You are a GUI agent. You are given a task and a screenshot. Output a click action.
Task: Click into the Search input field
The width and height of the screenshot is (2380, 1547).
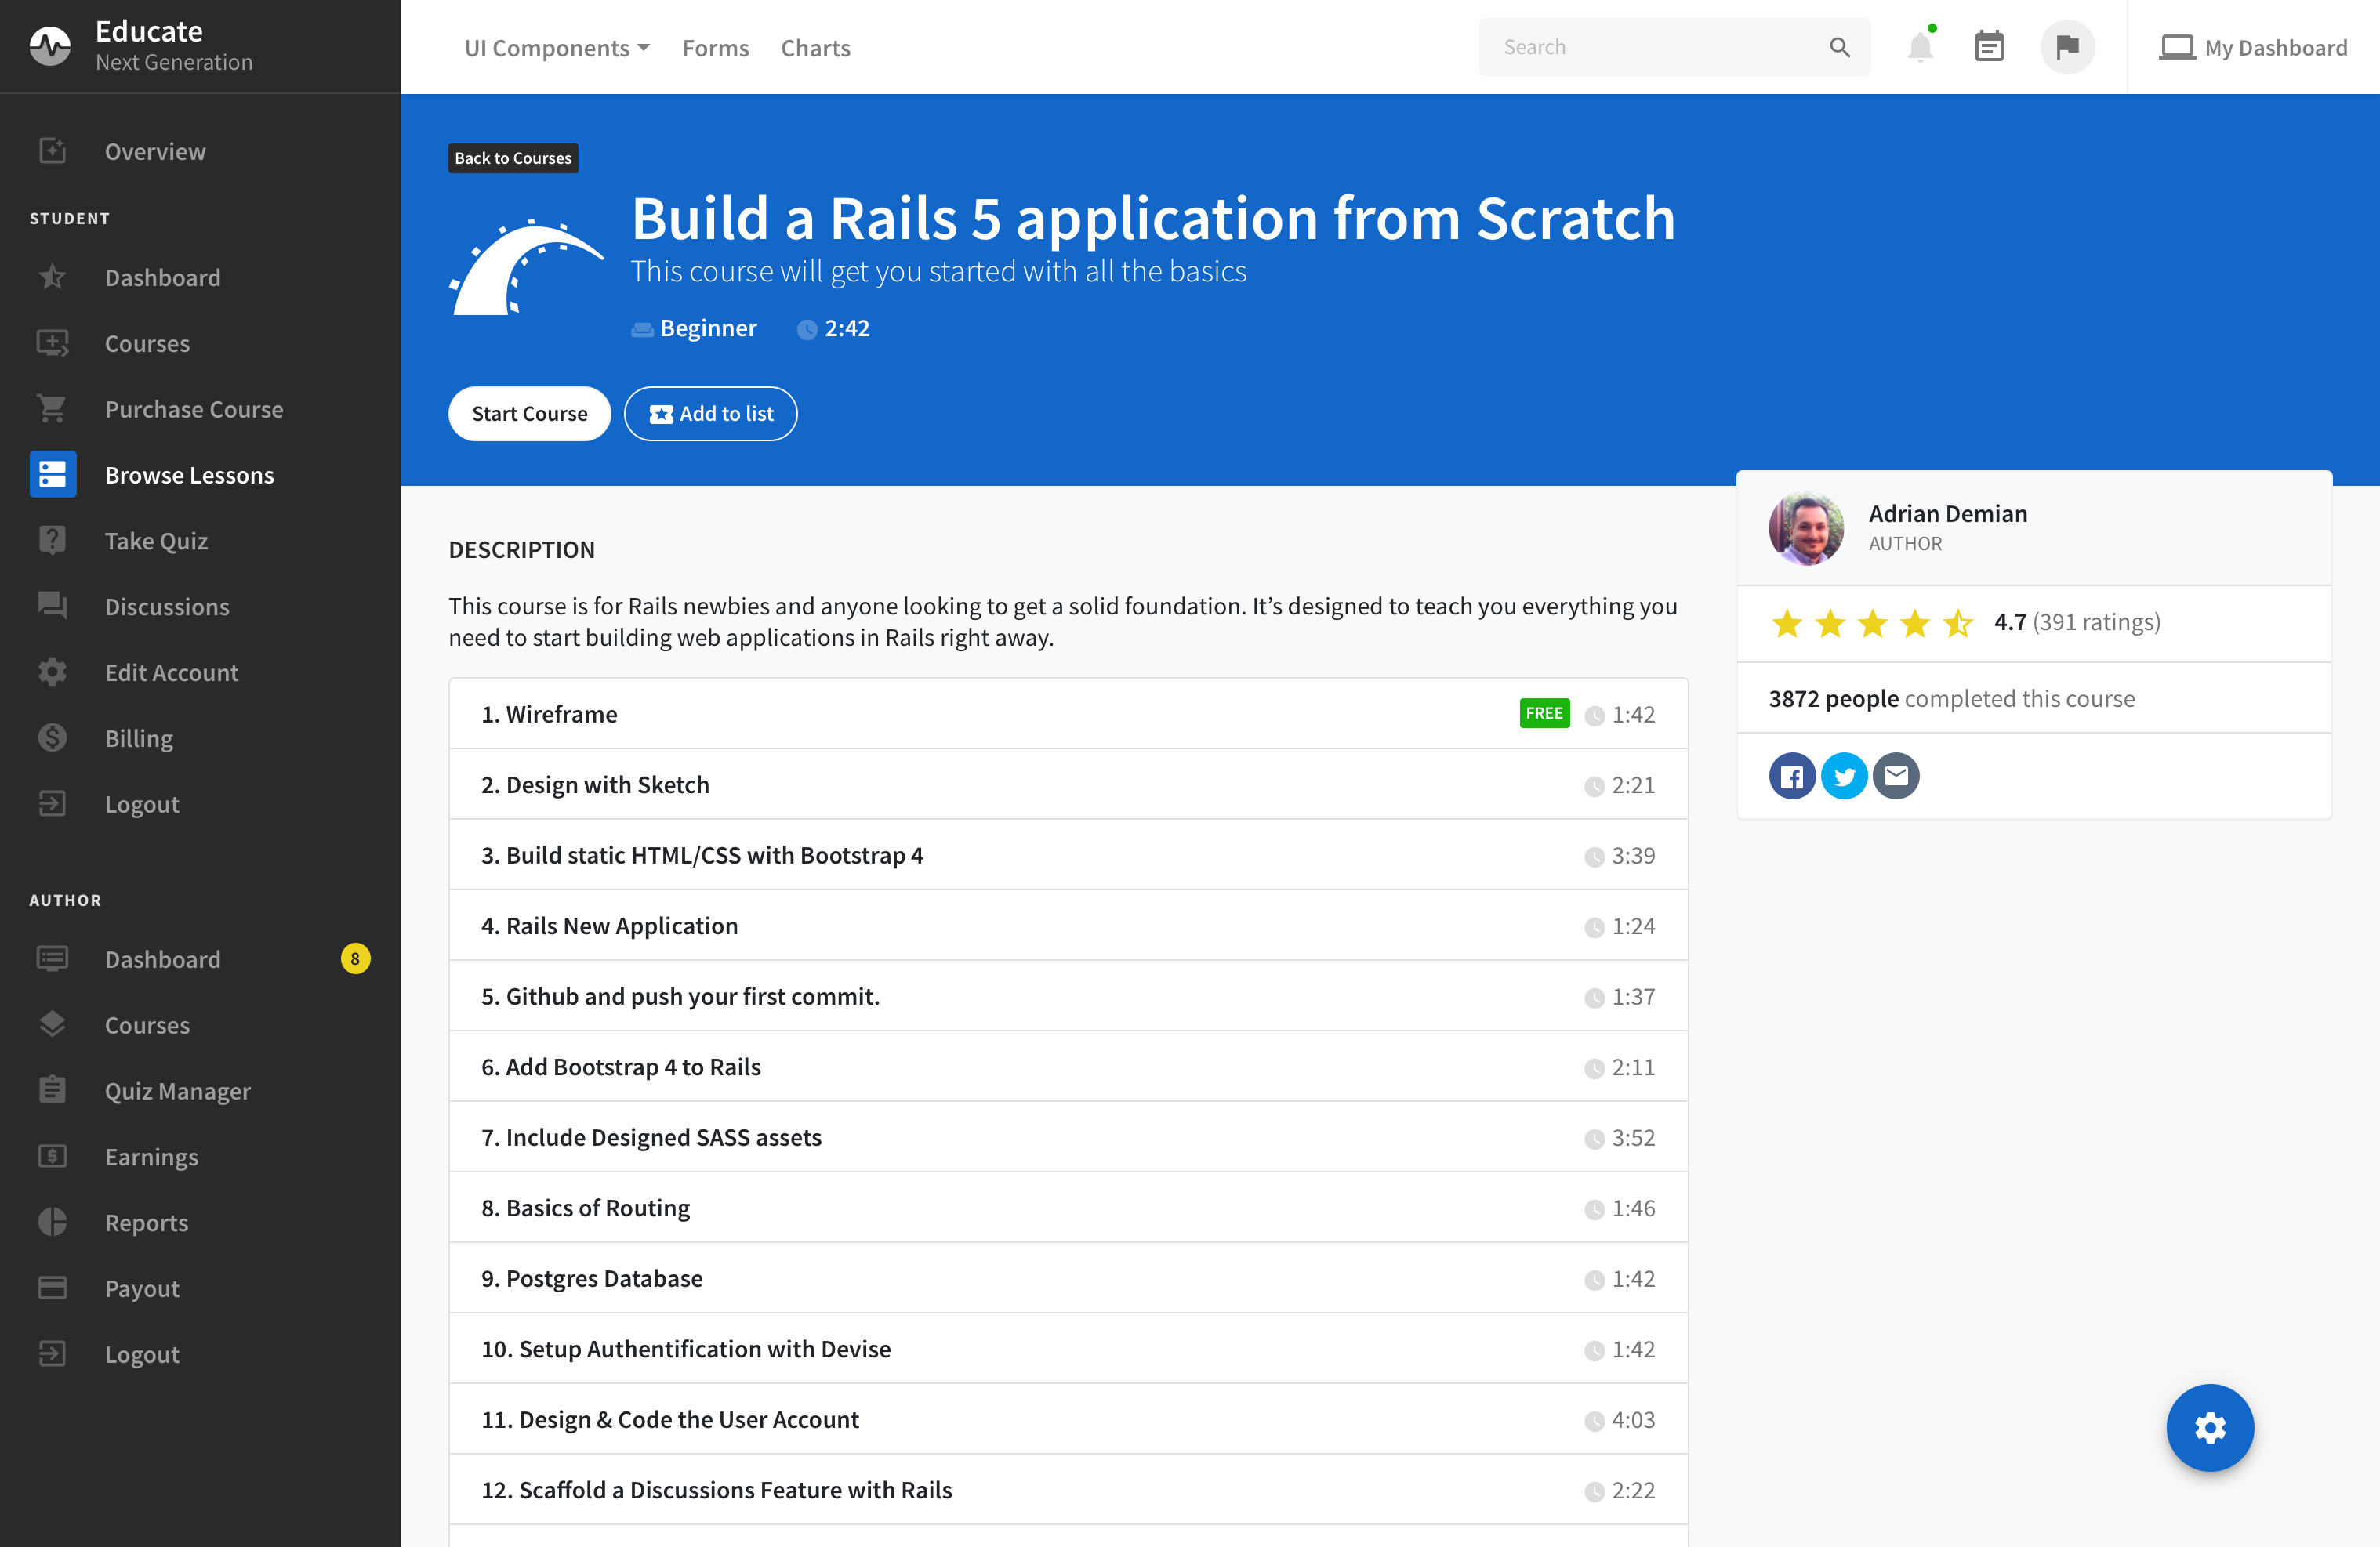(x=1650, y=47)
